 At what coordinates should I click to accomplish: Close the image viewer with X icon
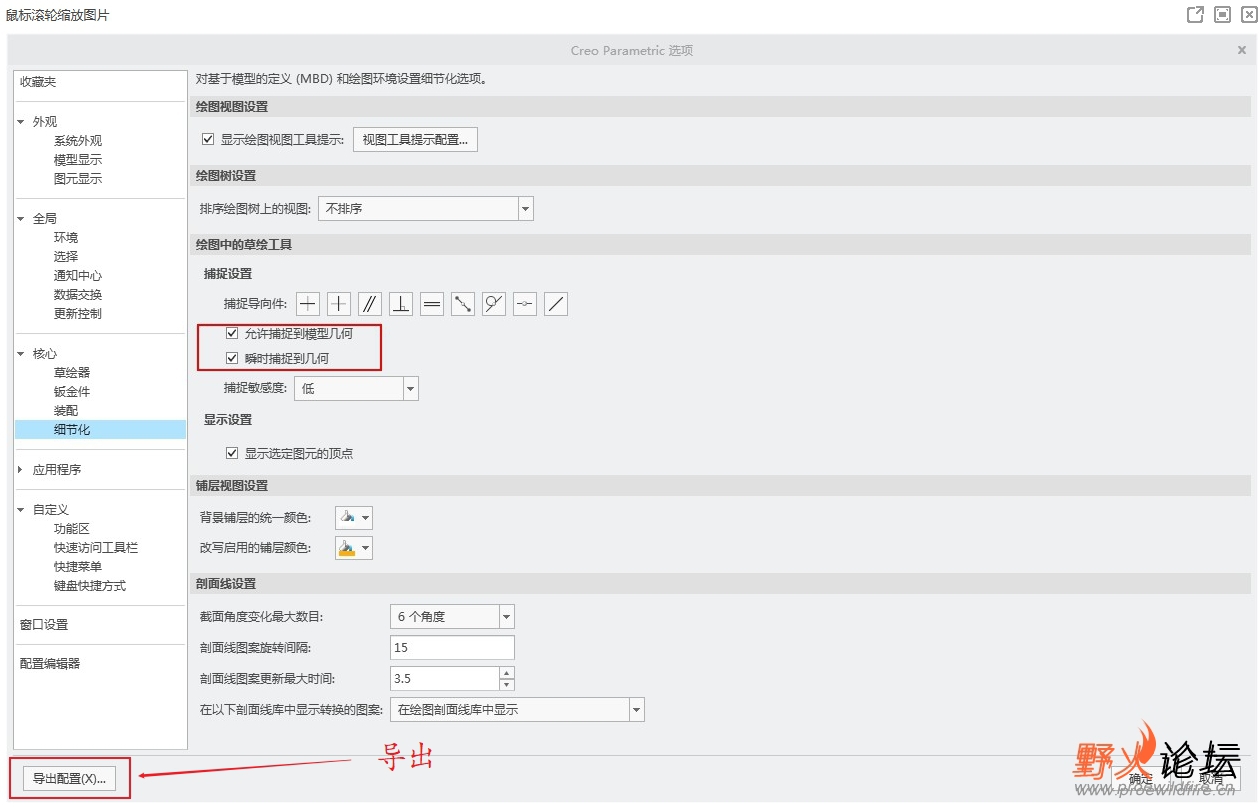point(1248,14)
